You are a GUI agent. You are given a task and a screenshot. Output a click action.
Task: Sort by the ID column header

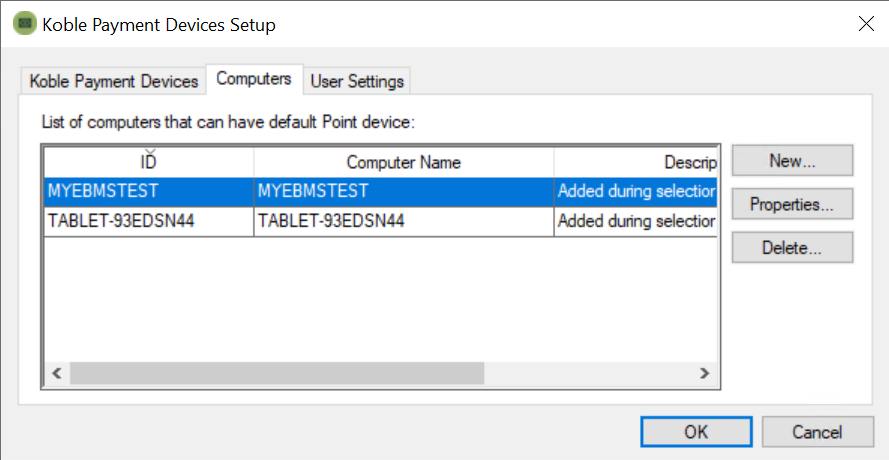(149, 162)
